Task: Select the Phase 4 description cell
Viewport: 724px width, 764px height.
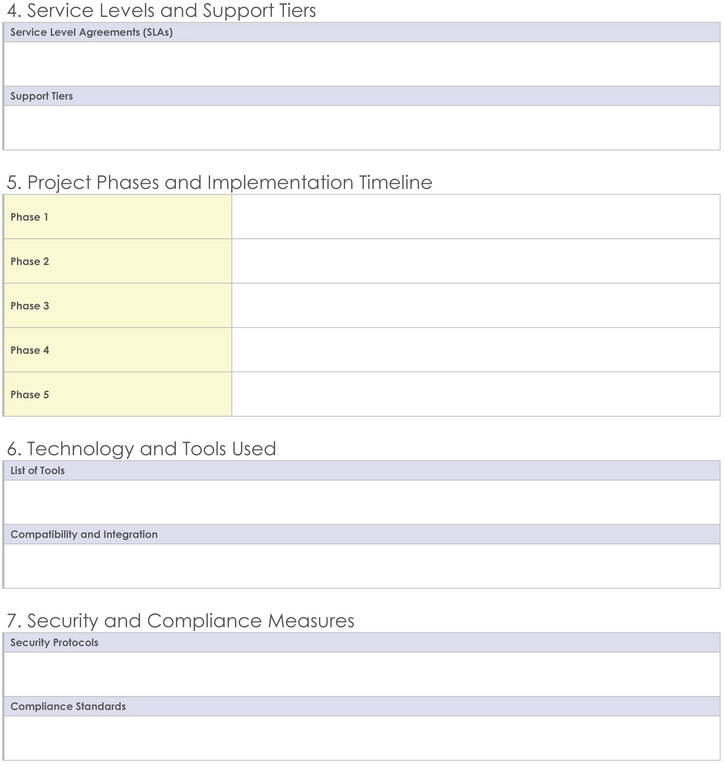Action: (476, 350)
